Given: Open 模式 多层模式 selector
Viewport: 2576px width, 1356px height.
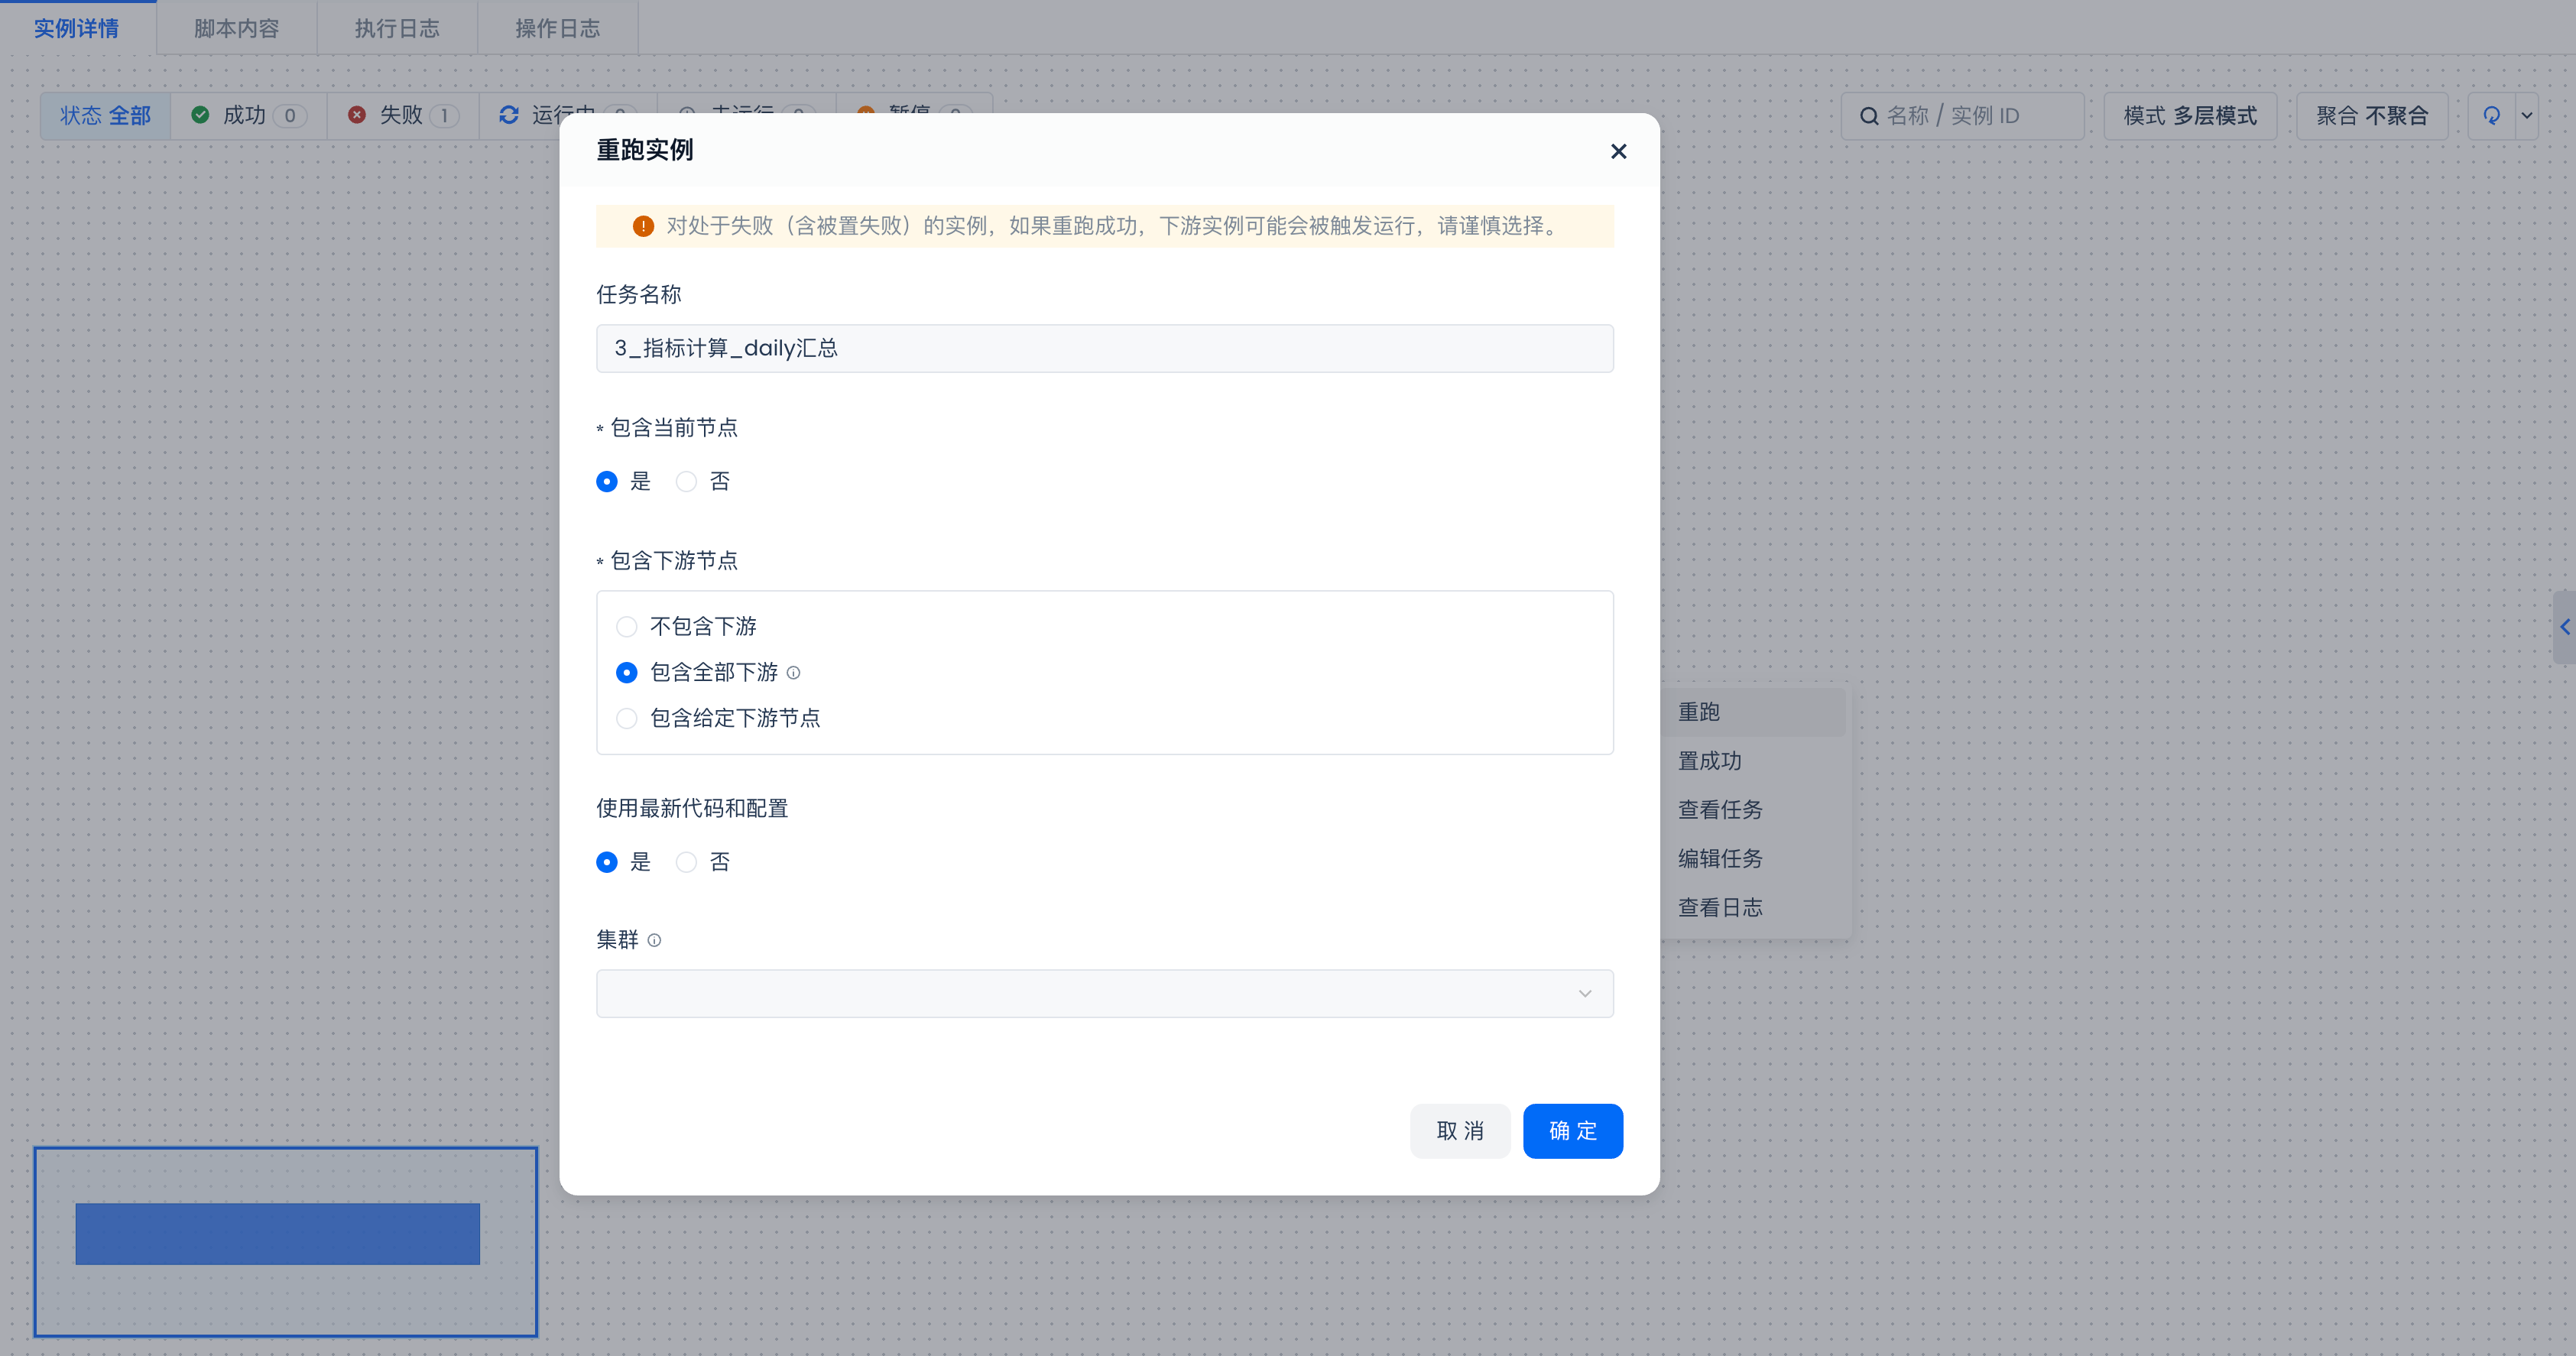Looking at the screenshot, I should (2190, 116).
